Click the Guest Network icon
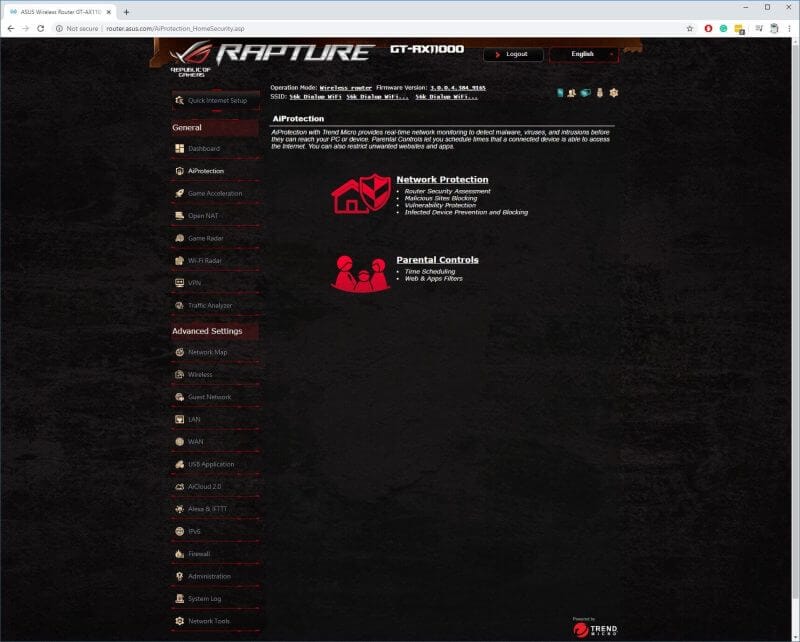800x642 pixels. coord(182,396)
